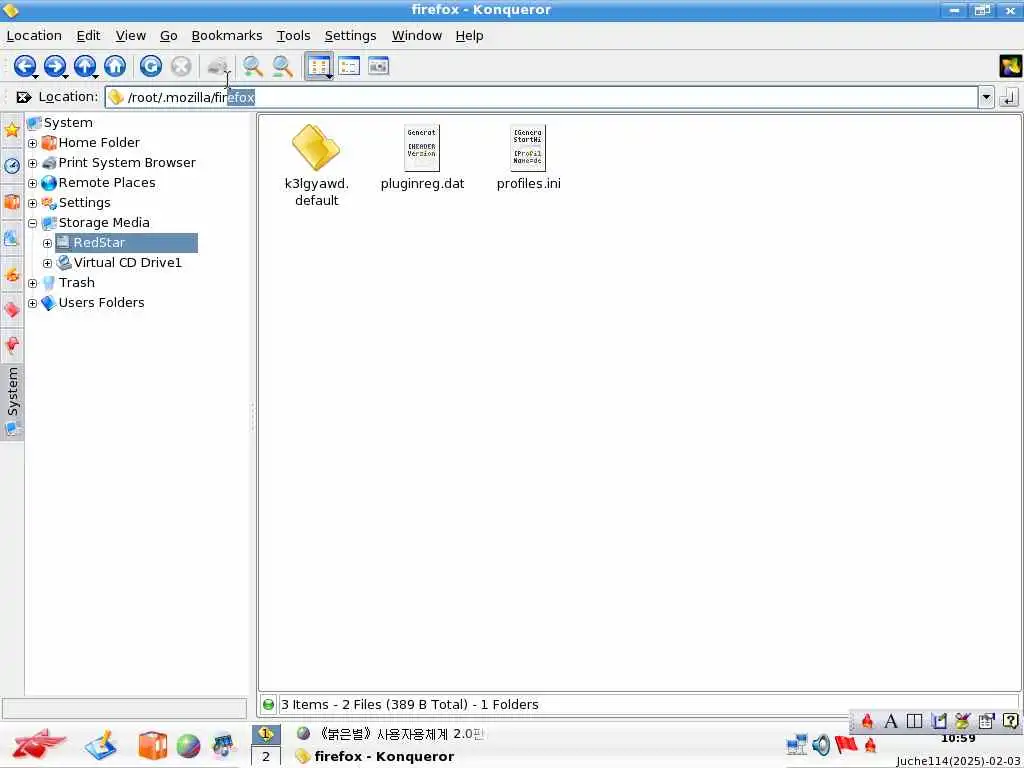The image size is (1024, 768).
Task: Open the Tools menu
Action: point(293,36)
